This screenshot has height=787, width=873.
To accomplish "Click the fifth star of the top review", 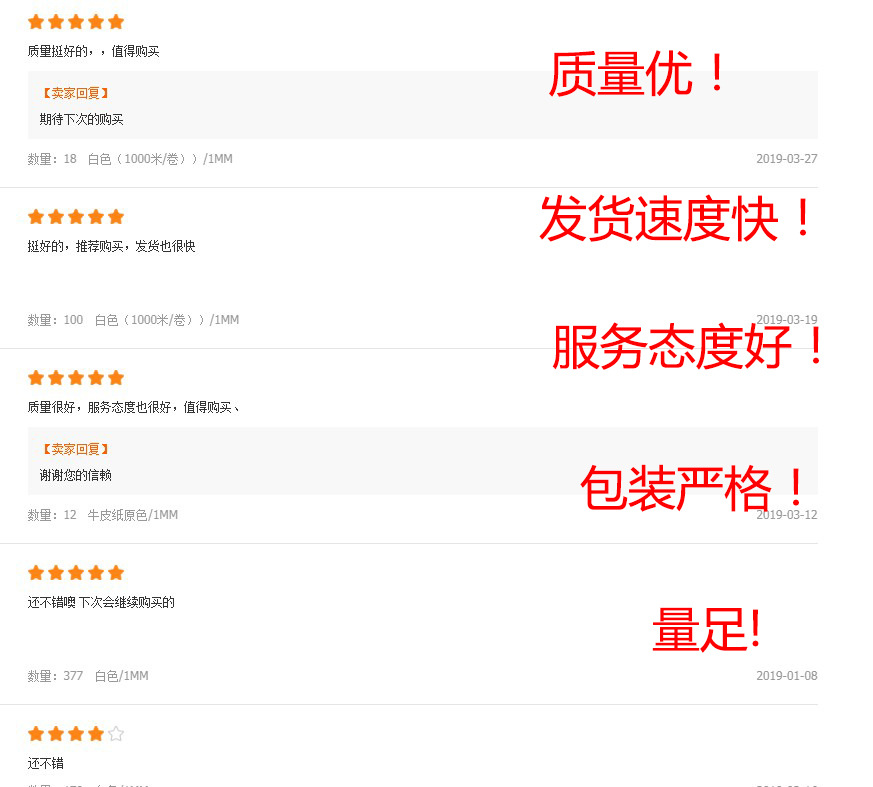I will tap(116, 22).
